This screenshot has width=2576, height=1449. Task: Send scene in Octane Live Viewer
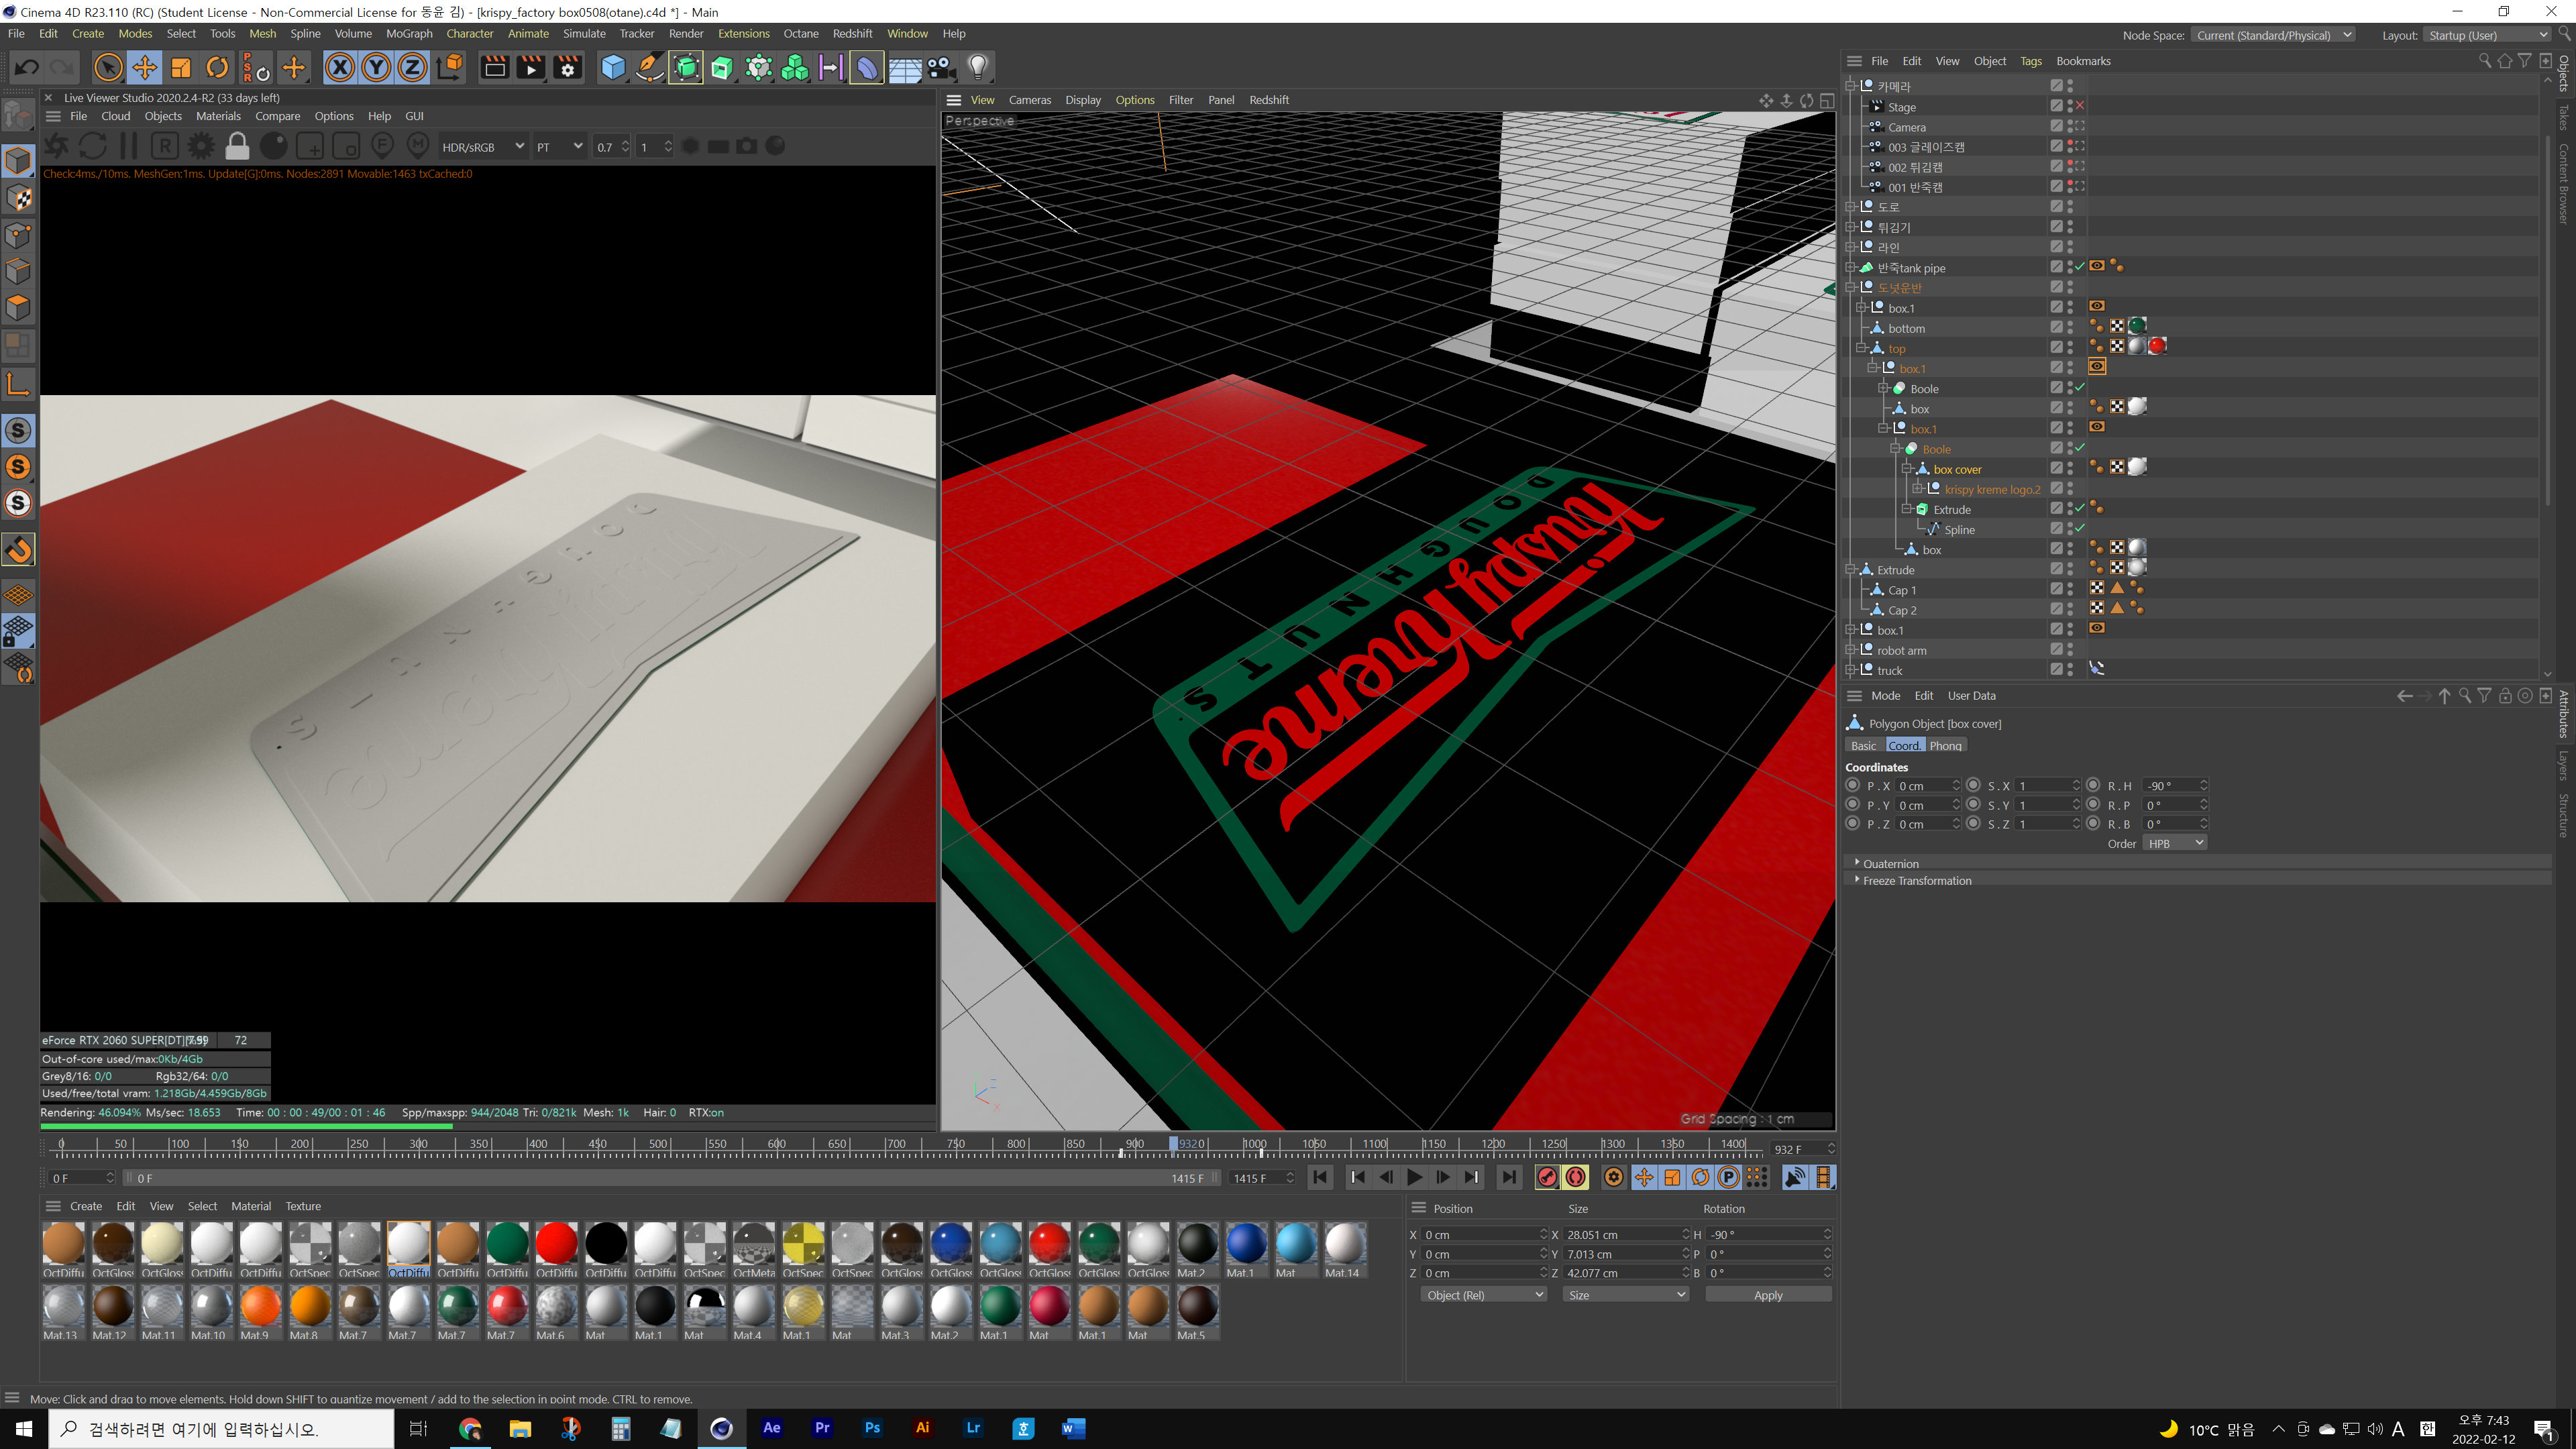56,146
